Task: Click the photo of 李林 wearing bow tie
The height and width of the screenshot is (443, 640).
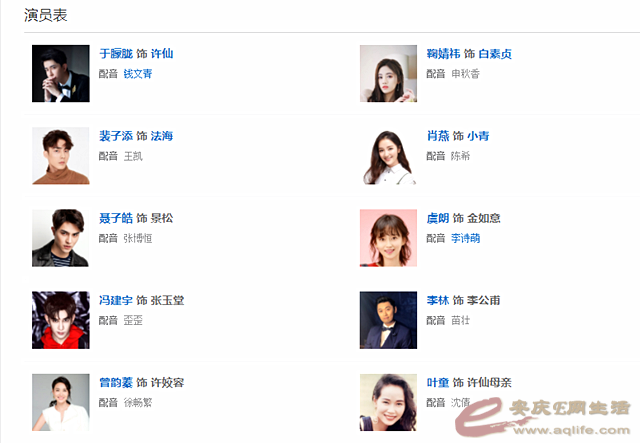Action: (x=388, y=320)
